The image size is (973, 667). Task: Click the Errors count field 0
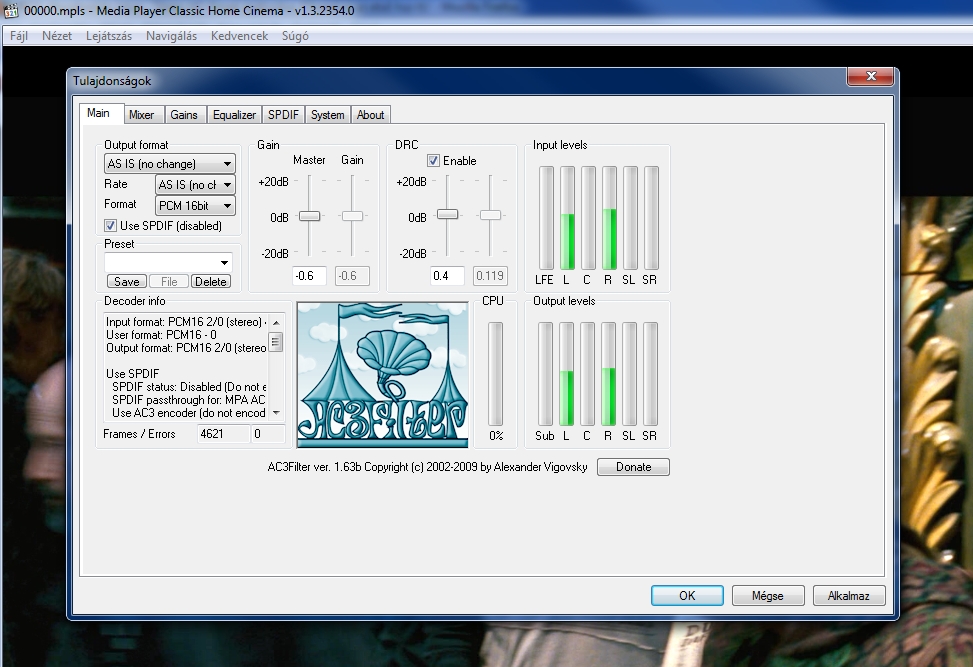coord(267,434)
